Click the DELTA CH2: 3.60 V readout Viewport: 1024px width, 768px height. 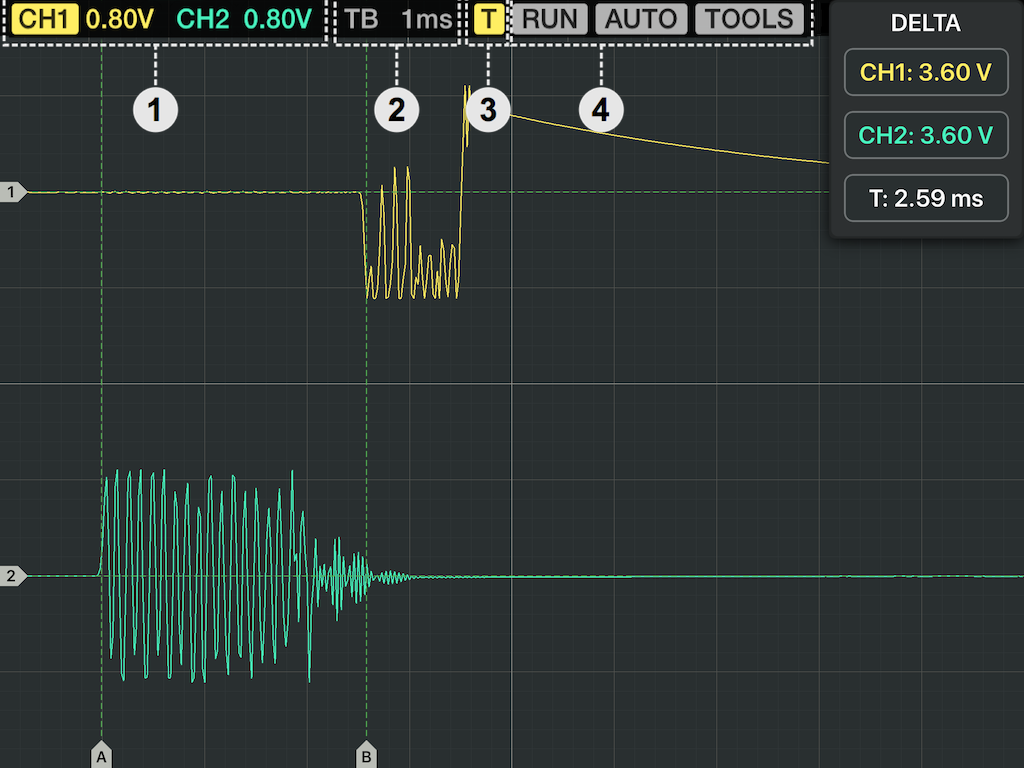pos(925,135)
